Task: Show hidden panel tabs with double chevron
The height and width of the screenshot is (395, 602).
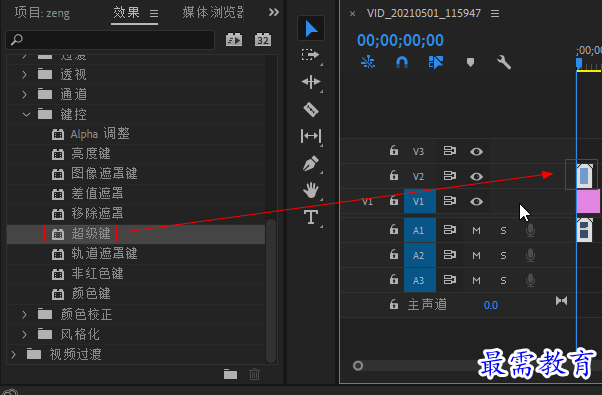Action: (x=273, y=12)
